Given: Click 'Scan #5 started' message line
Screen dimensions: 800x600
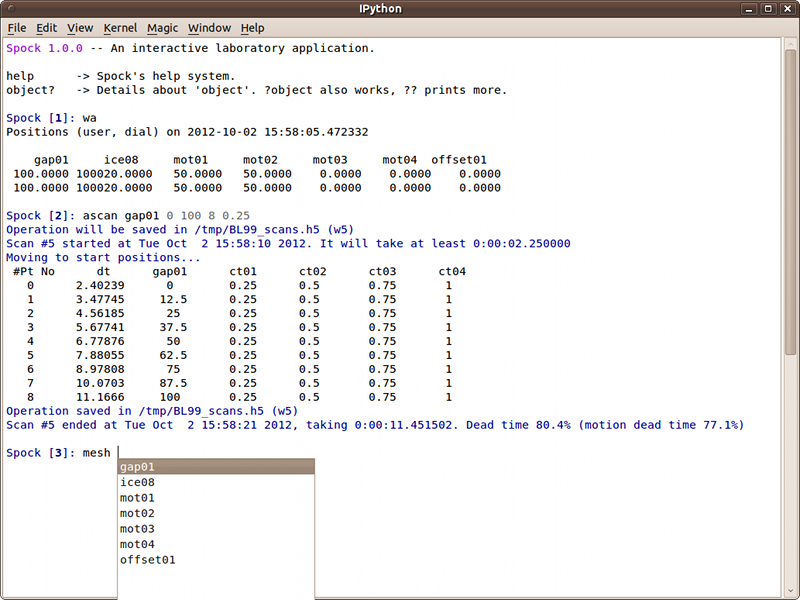Looking at the screenshot, I should click(288, 243).
